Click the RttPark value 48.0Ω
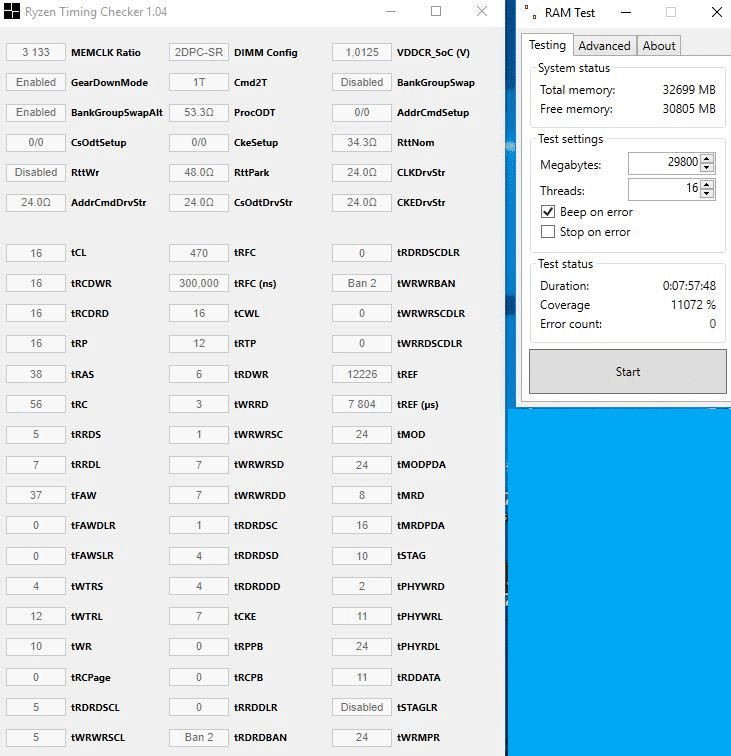This screenshot has width=731, height=756. coord(199,172)
